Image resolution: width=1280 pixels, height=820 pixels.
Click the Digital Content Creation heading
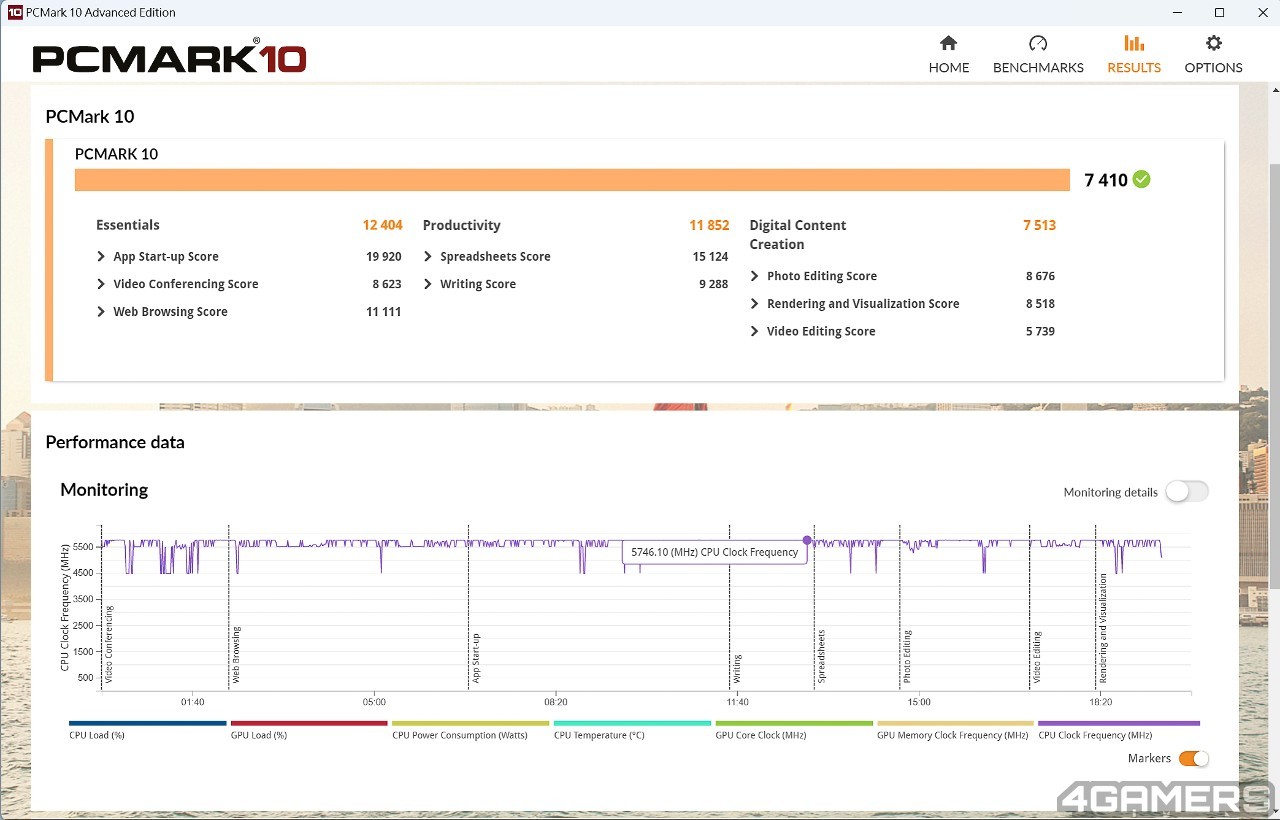click(x=798, y=235)
